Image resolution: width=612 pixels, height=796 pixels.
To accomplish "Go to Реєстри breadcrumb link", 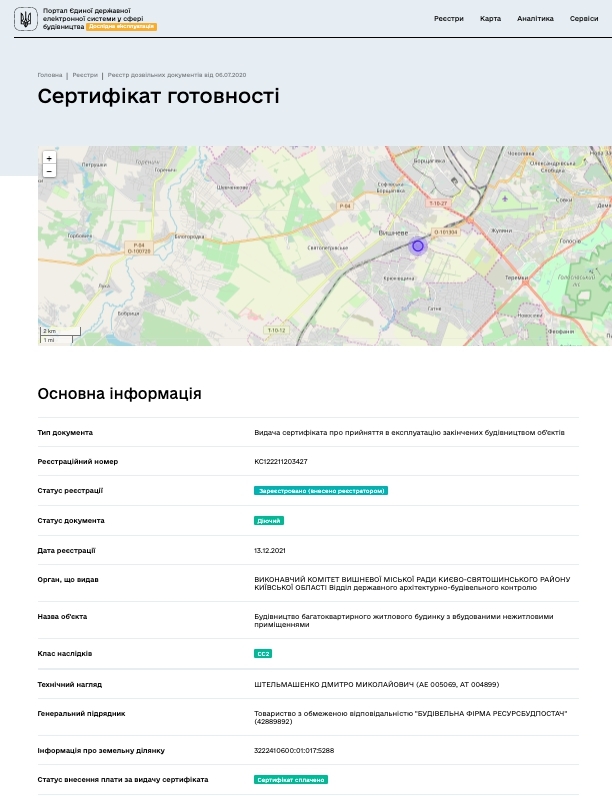I will pyautogui.click(x=85, y=75).
